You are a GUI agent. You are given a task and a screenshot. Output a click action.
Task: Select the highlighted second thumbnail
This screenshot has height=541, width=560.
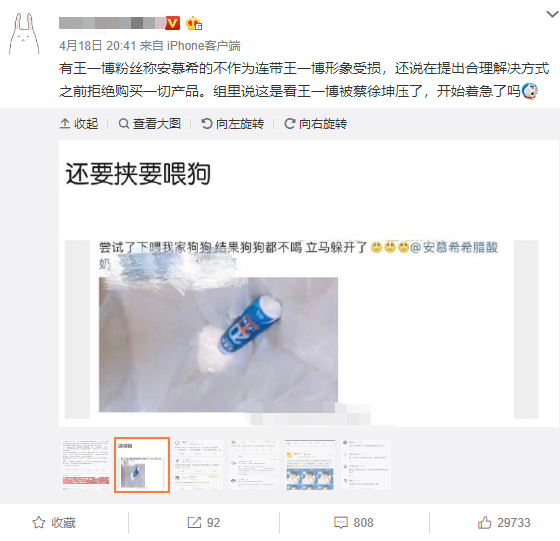(x=142, y=465)
